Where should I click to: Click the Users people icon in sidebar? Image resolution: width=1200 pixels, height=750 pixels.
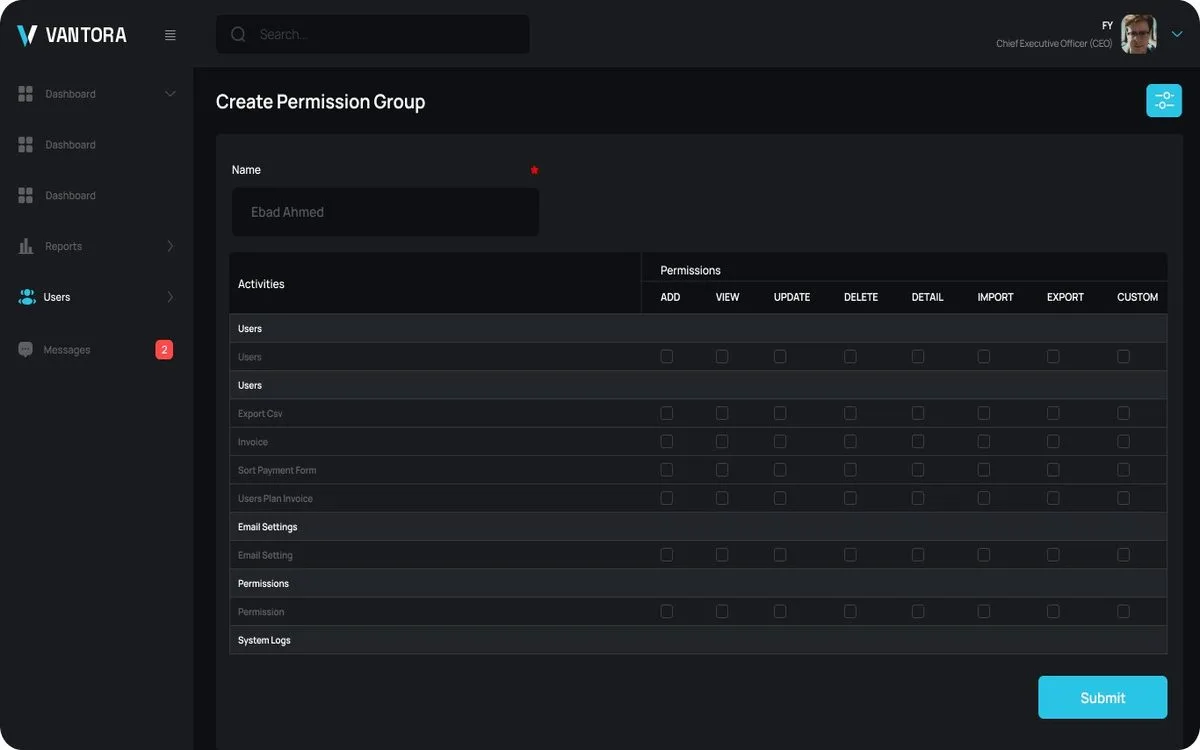pyautogui.click(x=27, y=297)
